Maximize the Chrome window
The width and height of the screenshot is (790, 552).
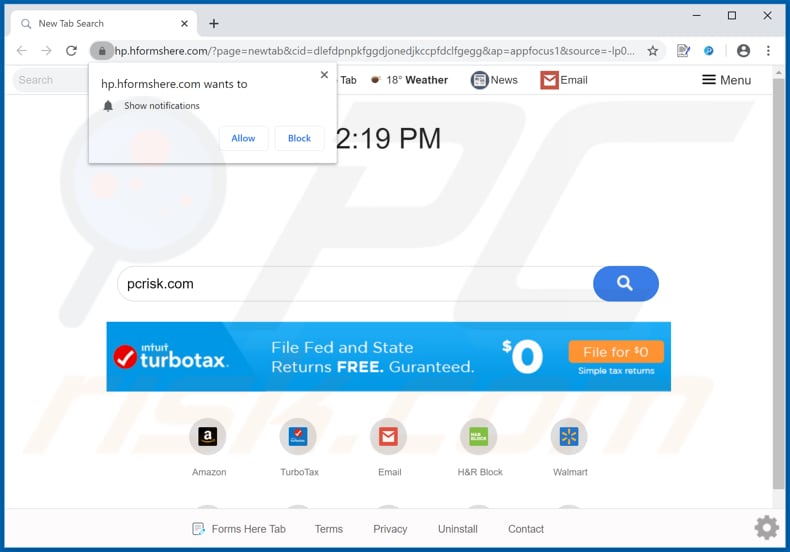pyautogui.click(x=732, y=16)
